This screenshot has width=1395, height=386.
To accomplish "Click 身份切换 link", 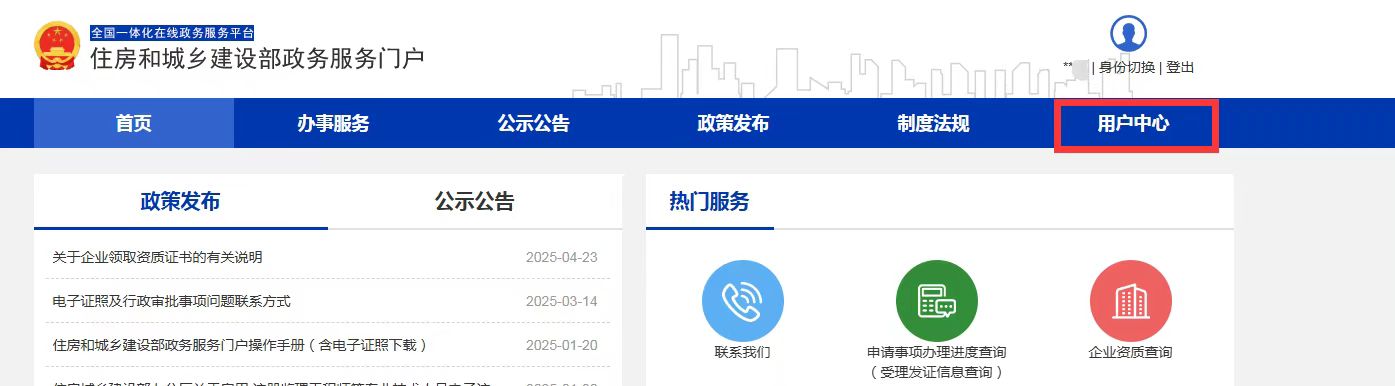I will 1127,67.
